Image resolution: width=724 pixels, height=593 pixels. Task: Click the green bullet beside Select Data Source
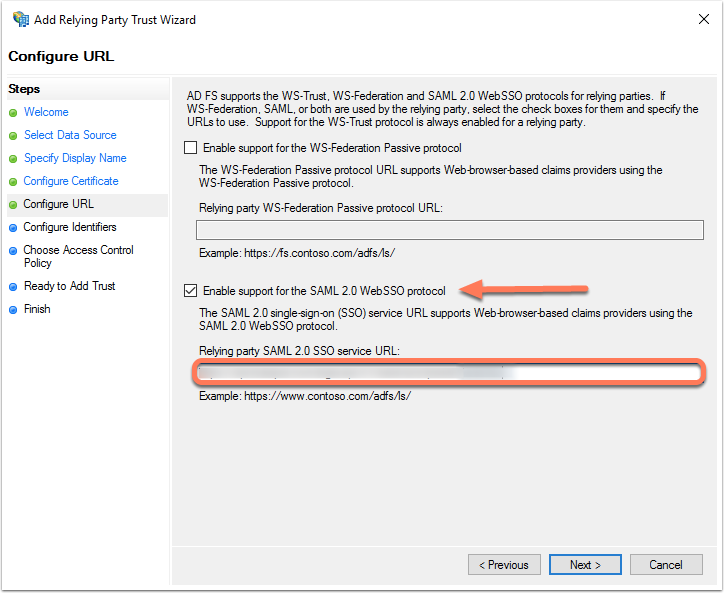(x=13, y=136)
